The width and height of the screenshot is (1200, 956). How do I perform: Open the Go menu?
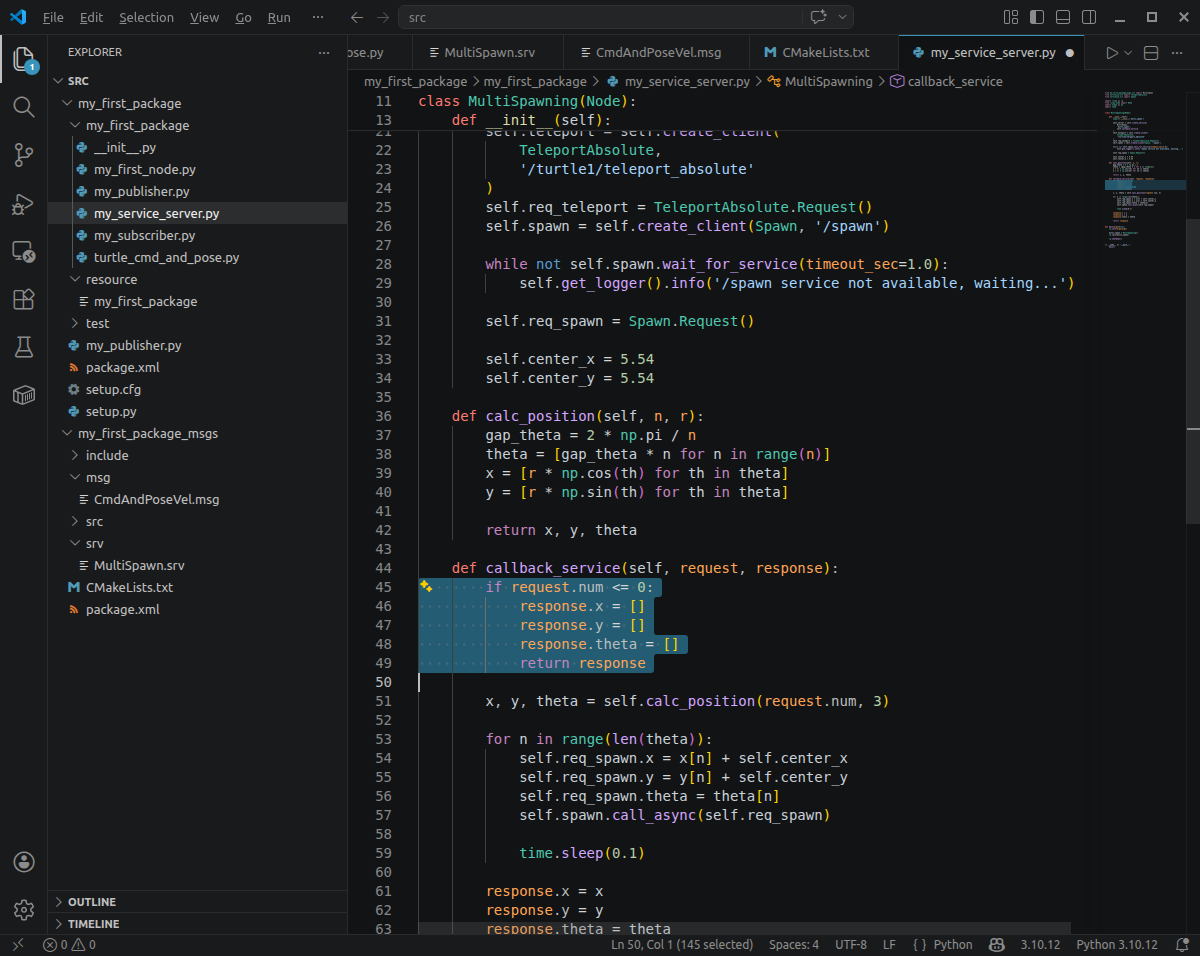(243, 18)
